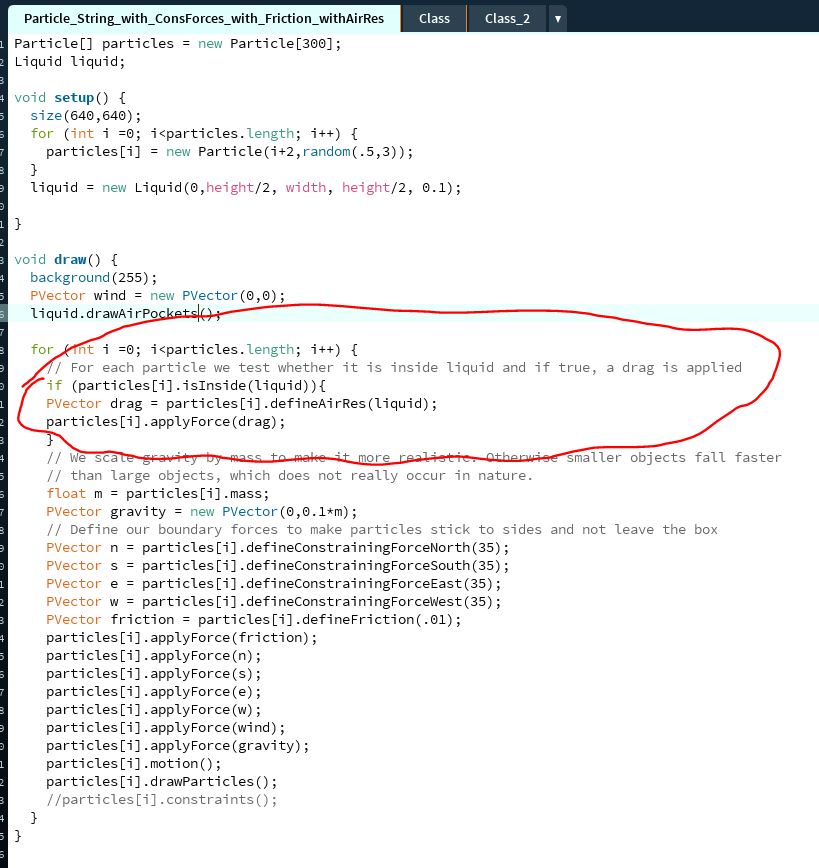819x868 pixels.
Task: Select the Particle_String_with_ConsForces main tab
Action: [x=203, y=18]
